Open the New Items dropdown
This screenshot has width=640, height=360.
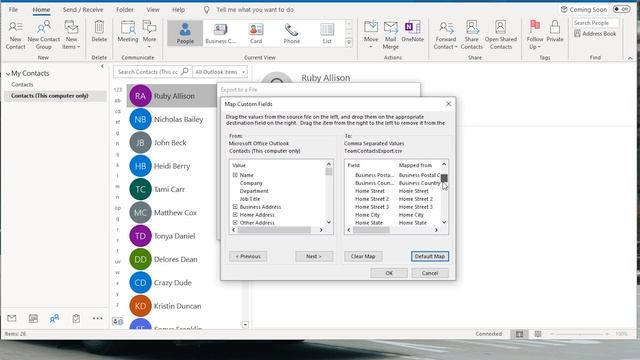click(71, 35)
